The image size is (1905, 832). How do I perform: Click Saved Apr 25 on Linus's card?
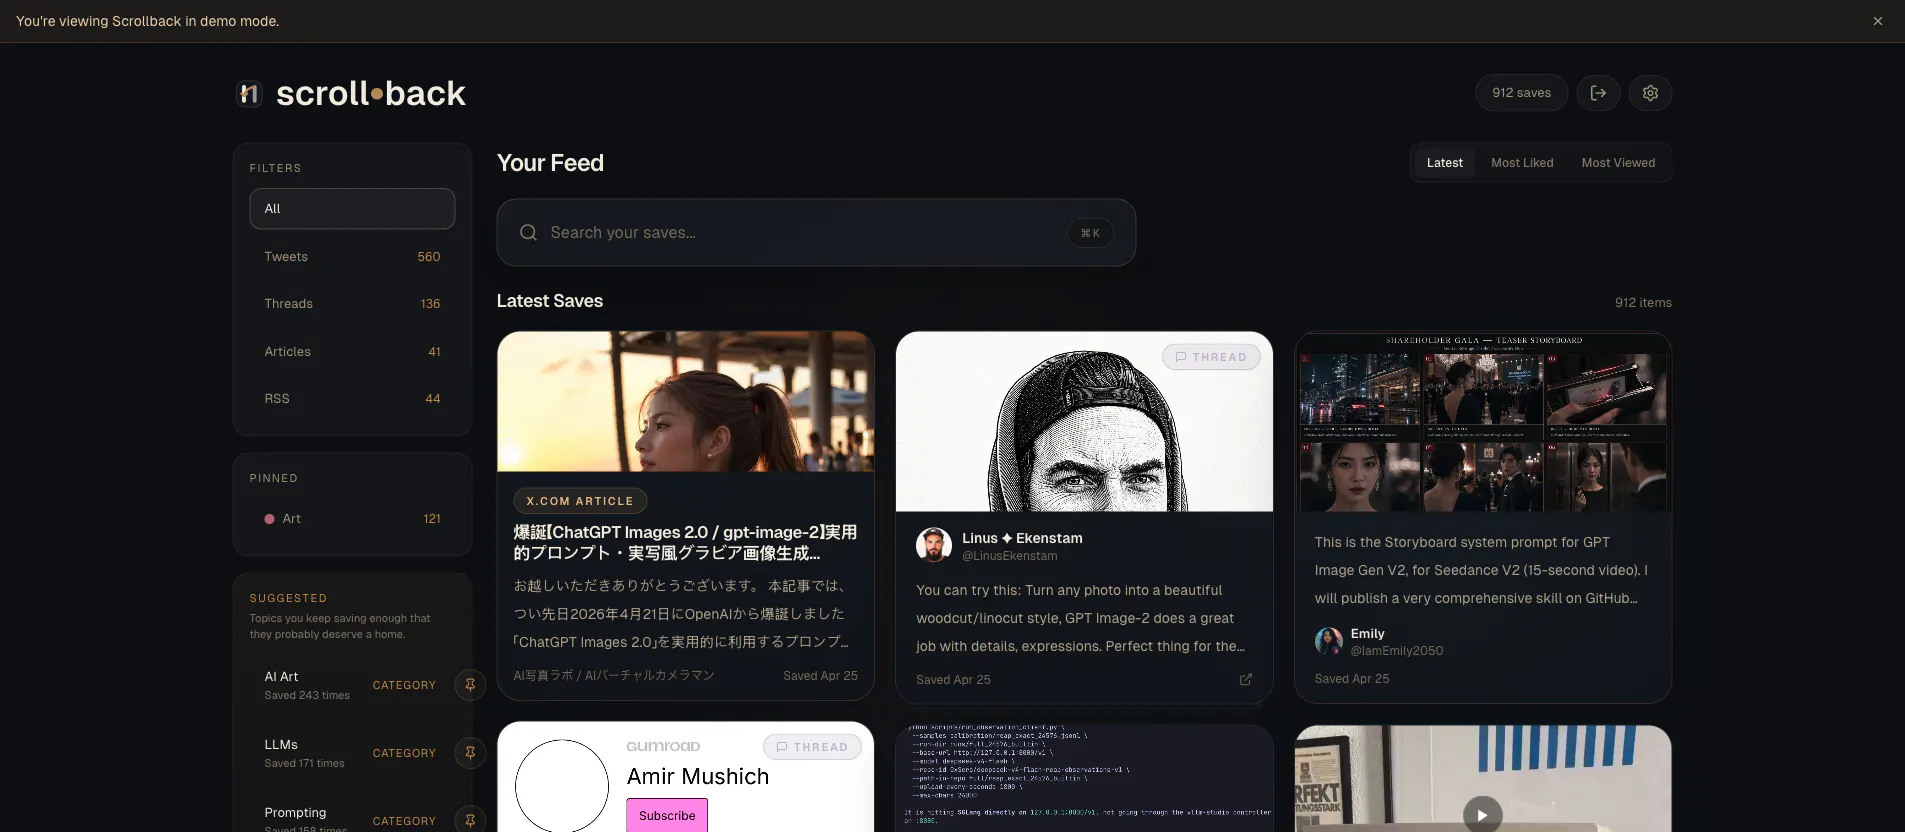click(x=953, y=680)
